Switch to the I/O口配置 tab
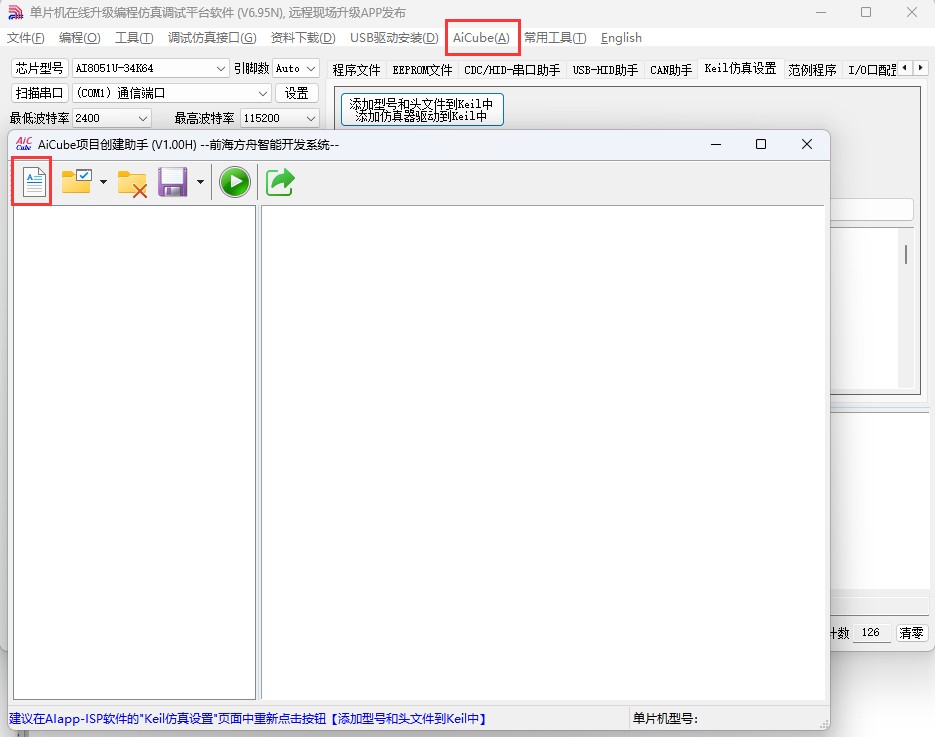The image size is (935, 737). pos(872,70)
